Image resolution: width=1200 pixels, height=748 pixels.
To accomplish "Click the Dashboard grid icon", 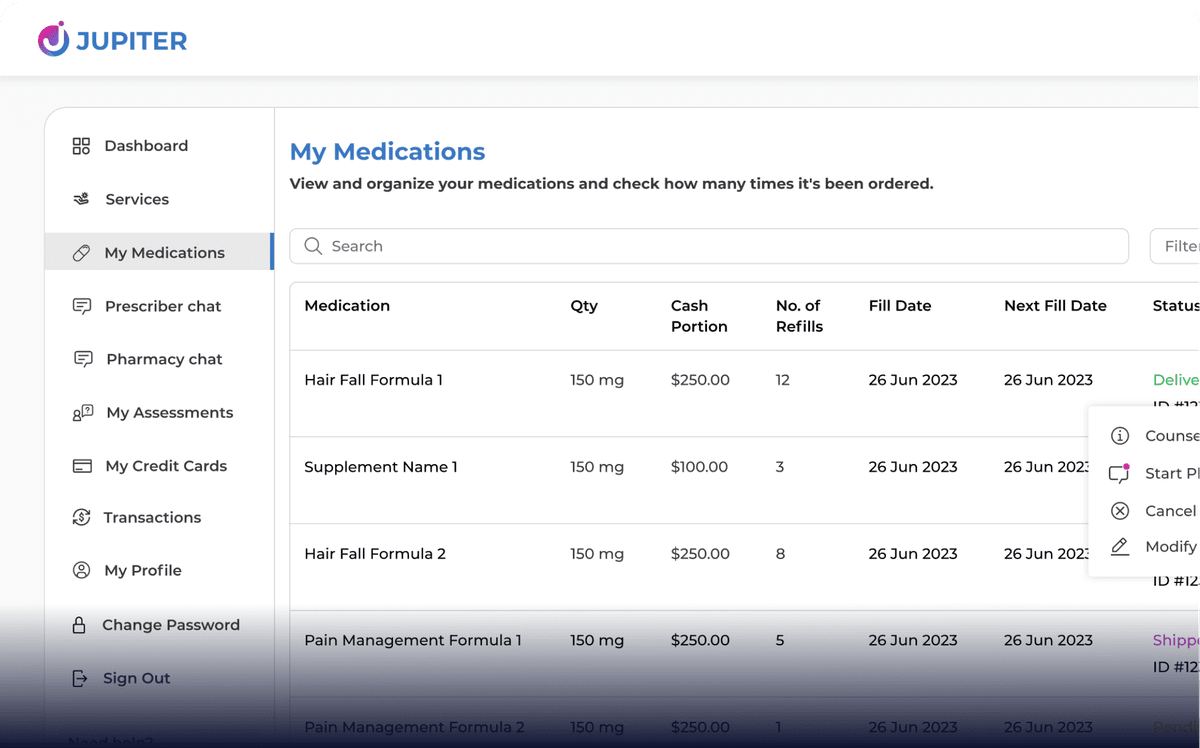I will pos(82,146).
